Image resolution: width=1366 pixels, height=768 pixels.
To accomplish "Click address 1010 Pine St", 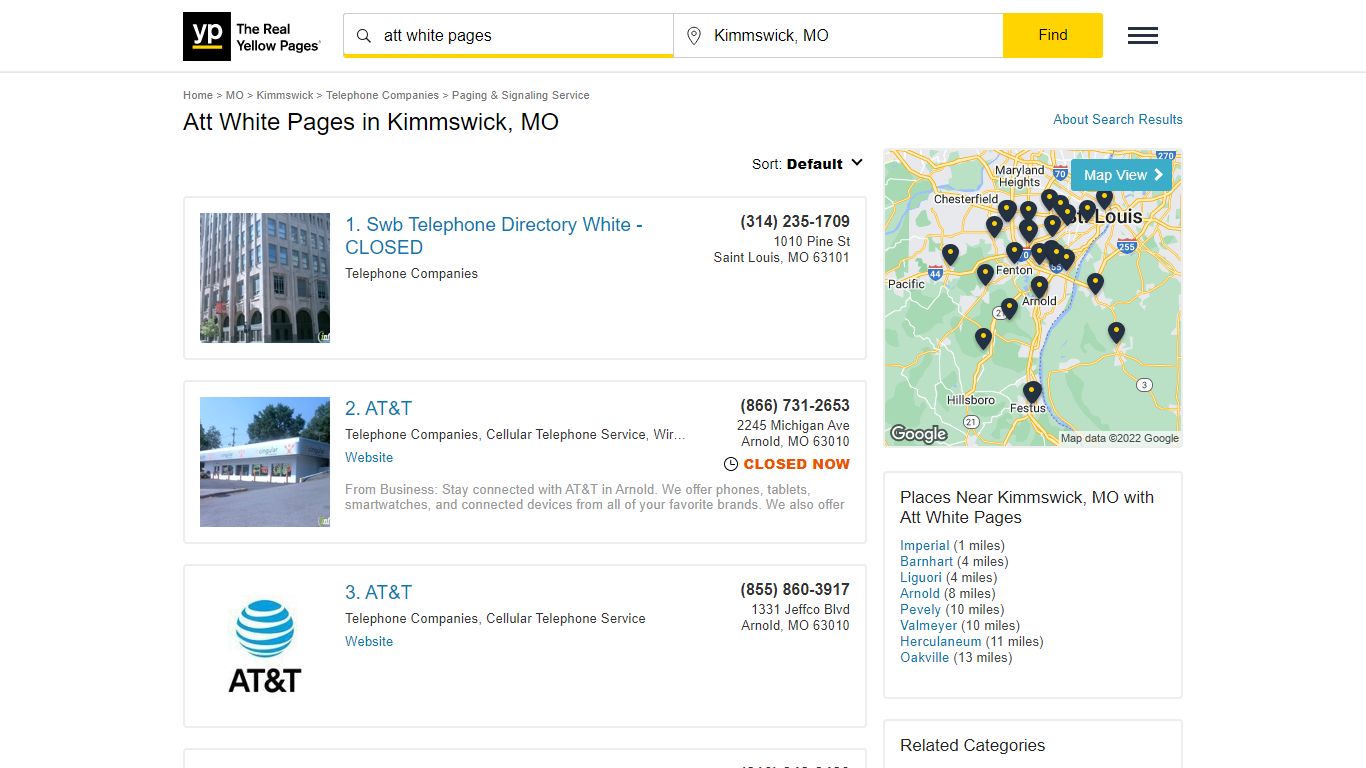I will click(x=812, y=242).
